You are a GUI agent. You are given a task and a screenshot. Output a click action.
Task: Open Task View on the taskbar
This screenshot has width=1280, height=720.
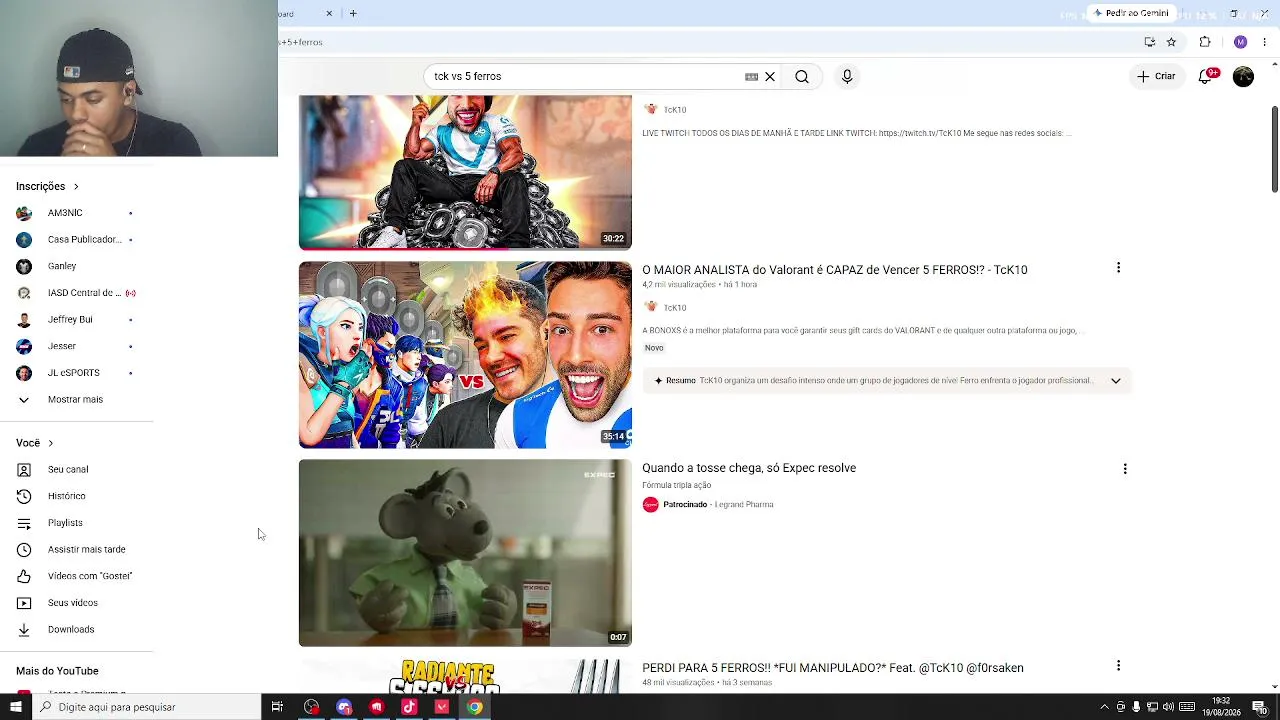pyautogui.click(x=277, y=707)
